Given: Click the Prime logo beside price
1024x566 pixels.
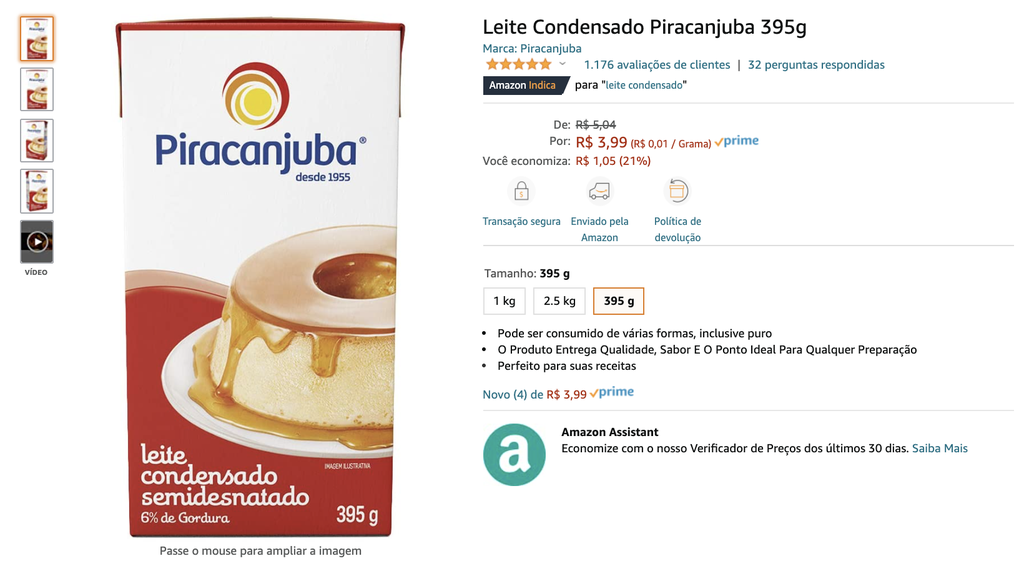Looking at the screenshot, I should click(x=737, y=141).
